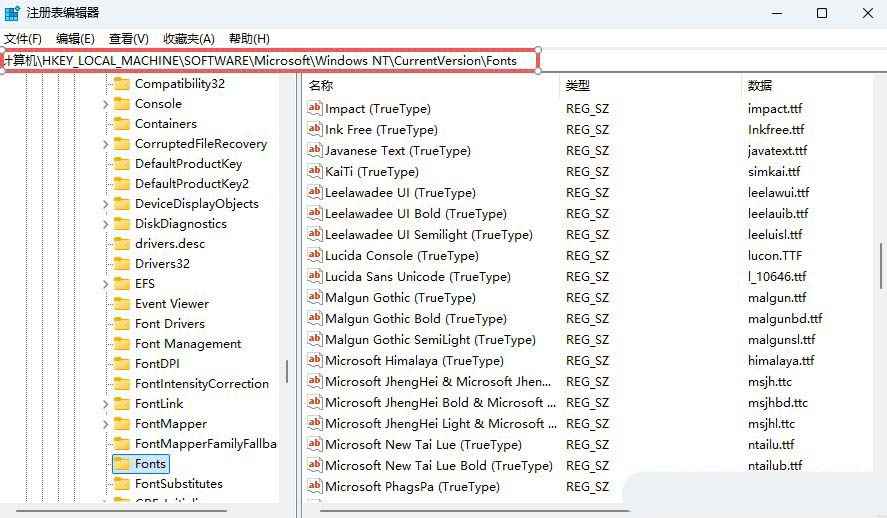Viewport: 887px width, 518px height.
Task: Select the Leelawadee UI Bold (TrueType) value
Action: click(x=415, y=214)
